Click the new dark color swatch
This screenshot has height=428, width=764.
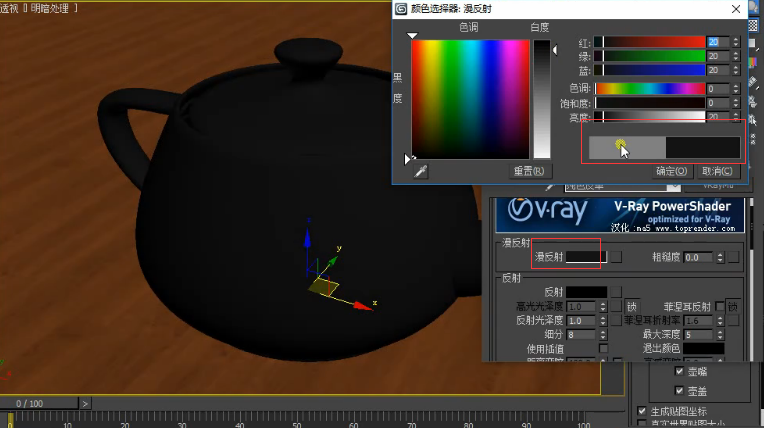(703, 147)
